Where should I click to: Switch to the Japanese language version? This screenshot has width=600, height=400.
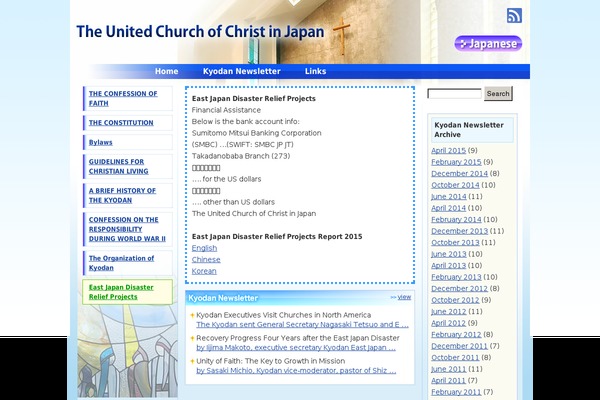(x=488, y=43)
